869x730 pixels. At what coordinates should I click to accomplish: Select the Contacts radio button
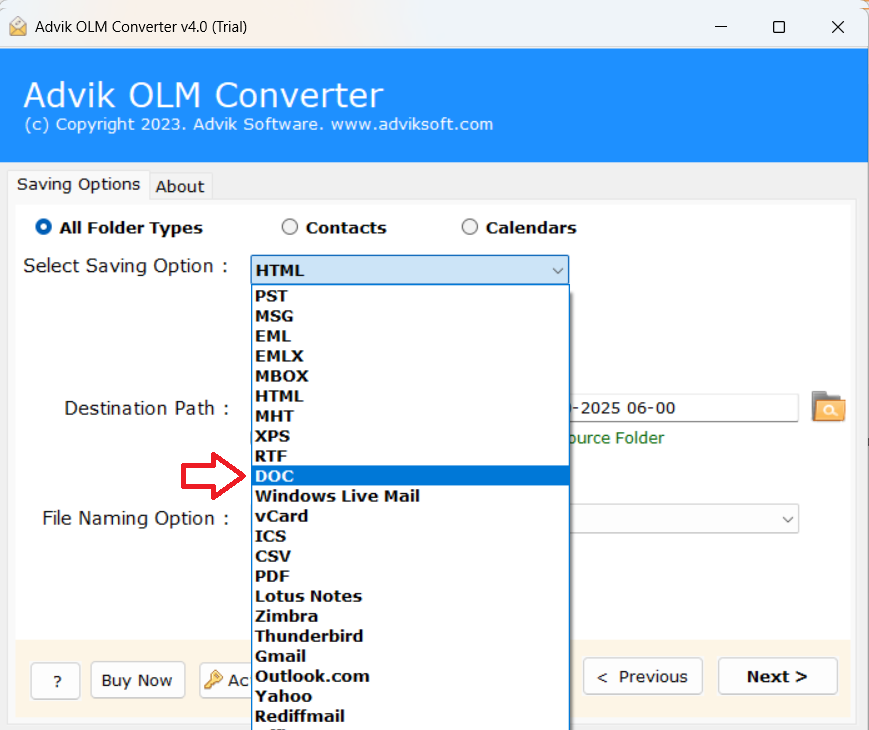[x=290, y=227]
